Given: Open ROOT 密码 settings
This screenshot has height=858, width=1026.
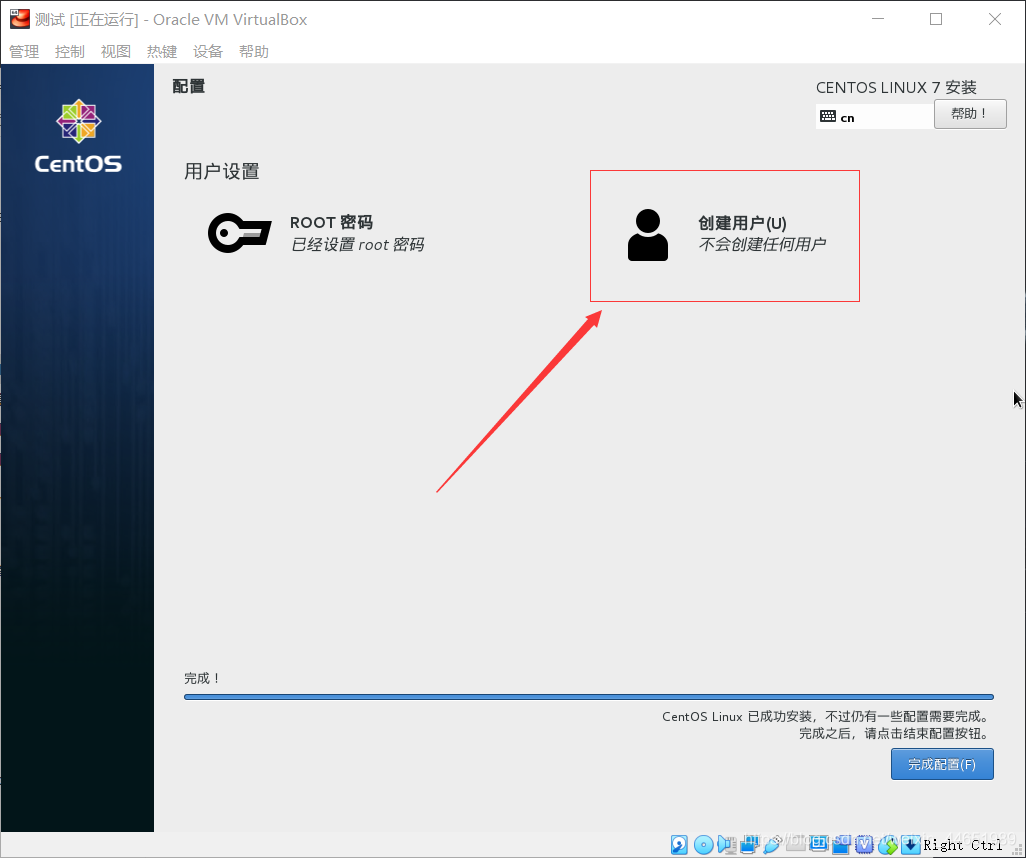Looking at the screenshot, I should tap(315, 233).
